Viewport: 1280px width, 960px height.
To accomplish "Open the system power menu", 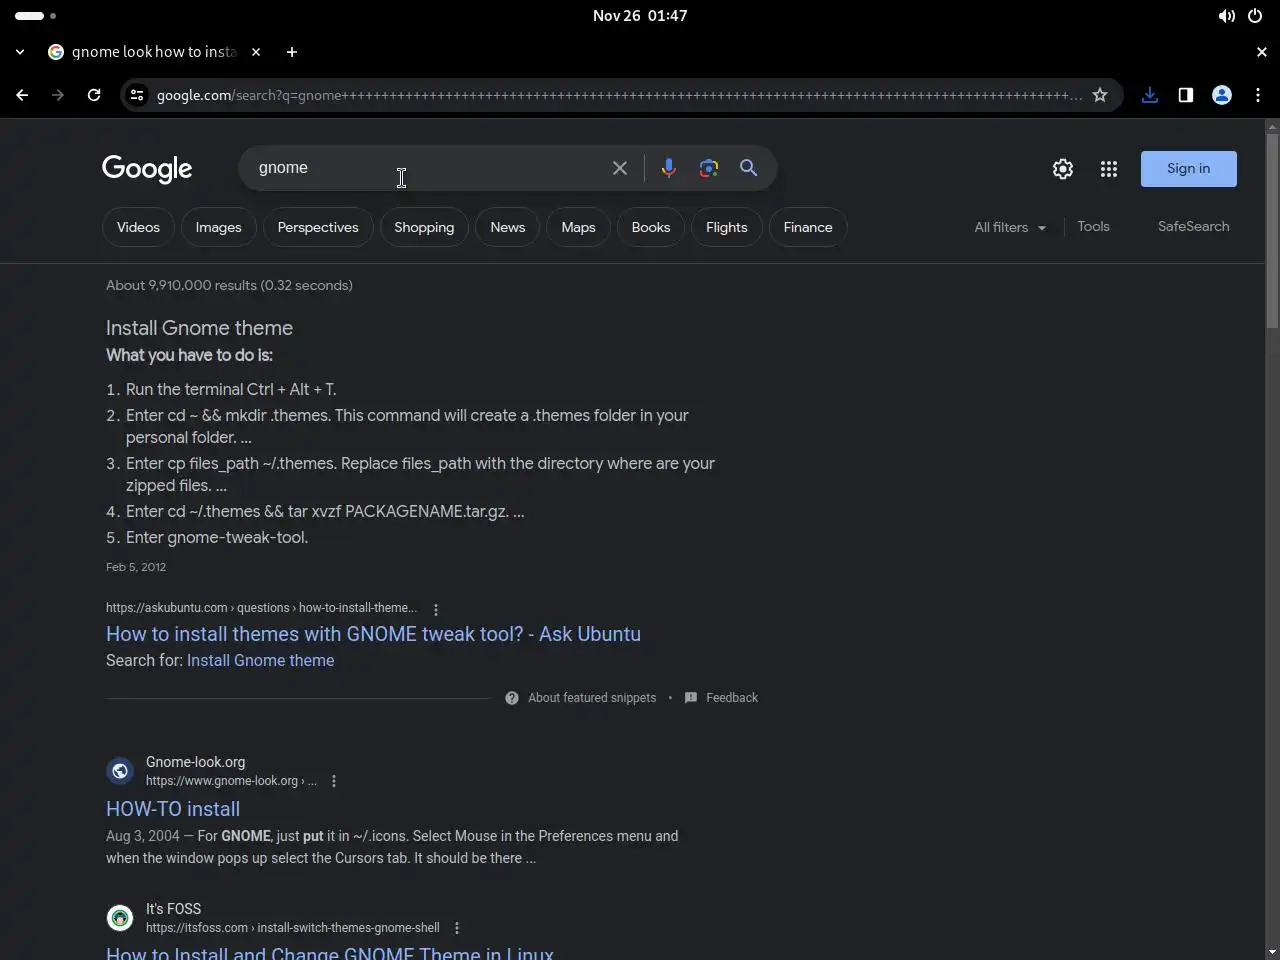I will [x=1255, y=16].
